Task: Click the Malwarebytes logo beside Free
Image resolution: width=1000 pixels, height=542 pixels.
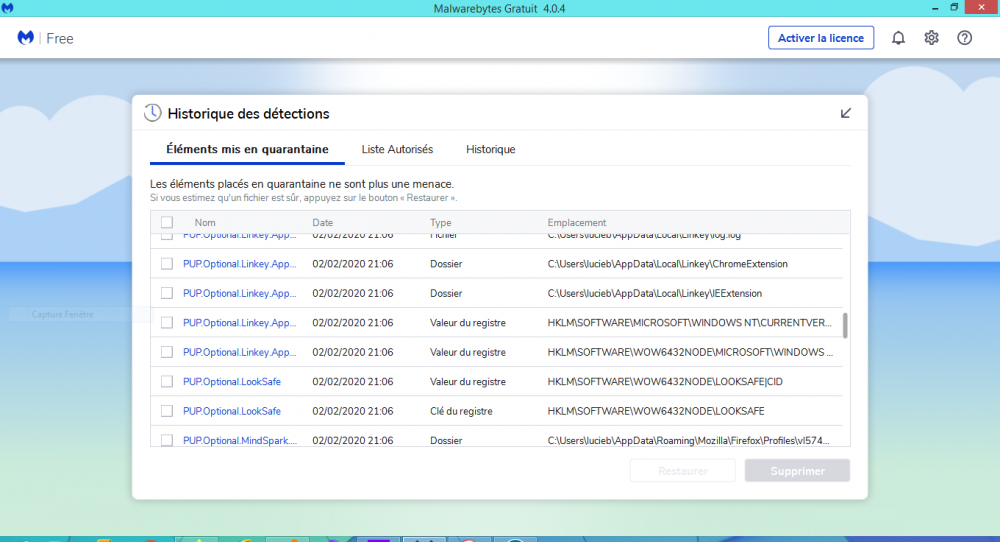Action: (x=26, y=38)
